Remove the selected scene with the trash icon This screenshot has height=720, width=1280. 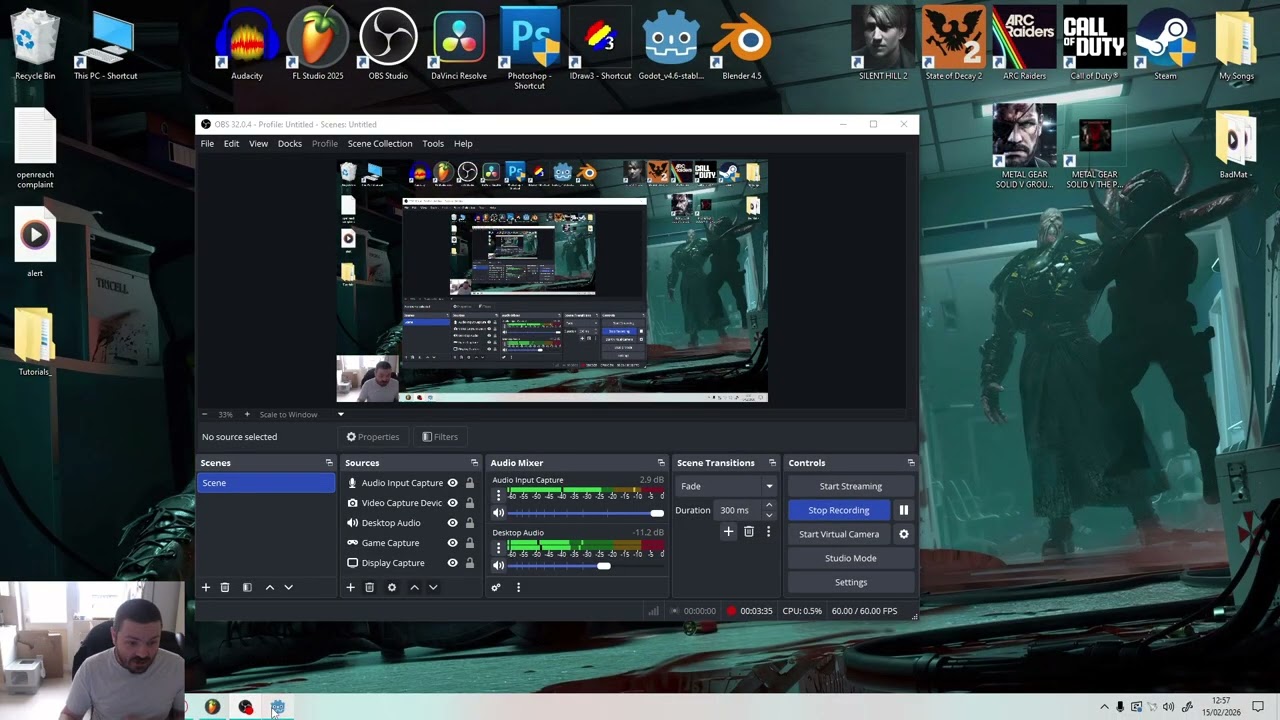tap(225, 587)
